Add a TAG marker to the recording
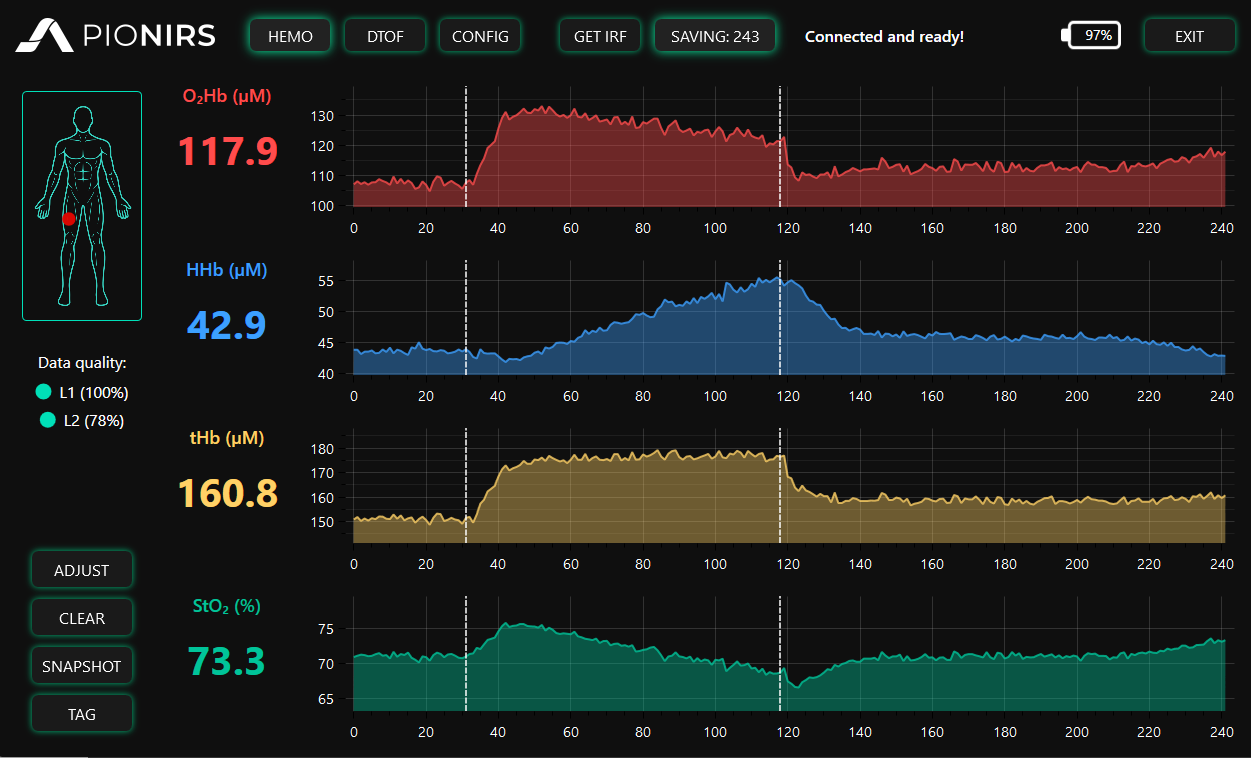 click(82, 714)
